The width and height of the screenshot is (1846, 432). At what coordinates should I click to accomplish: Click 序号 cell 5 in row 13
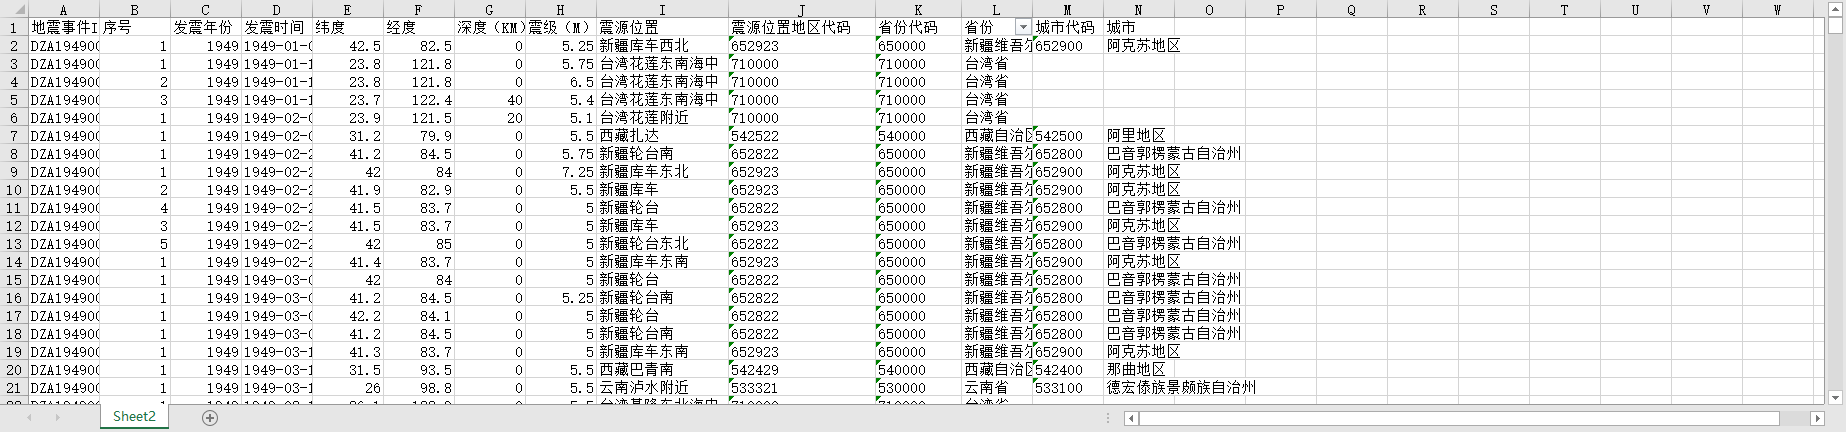[135, 243]
